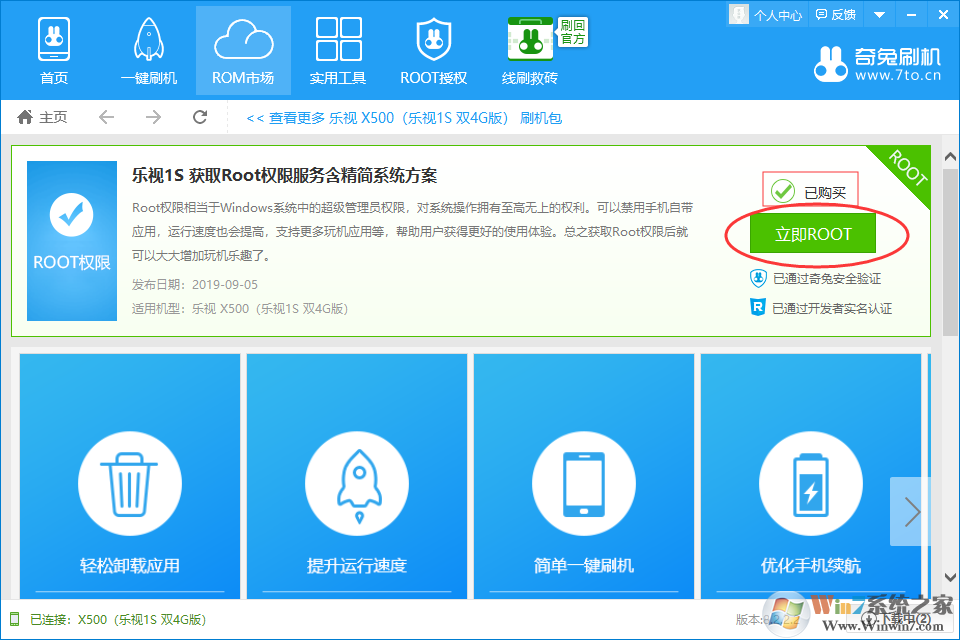This screenshot has width=960, height=640.
Task: Click the 简单一键刷机 card label
Action: click(584, 565)
